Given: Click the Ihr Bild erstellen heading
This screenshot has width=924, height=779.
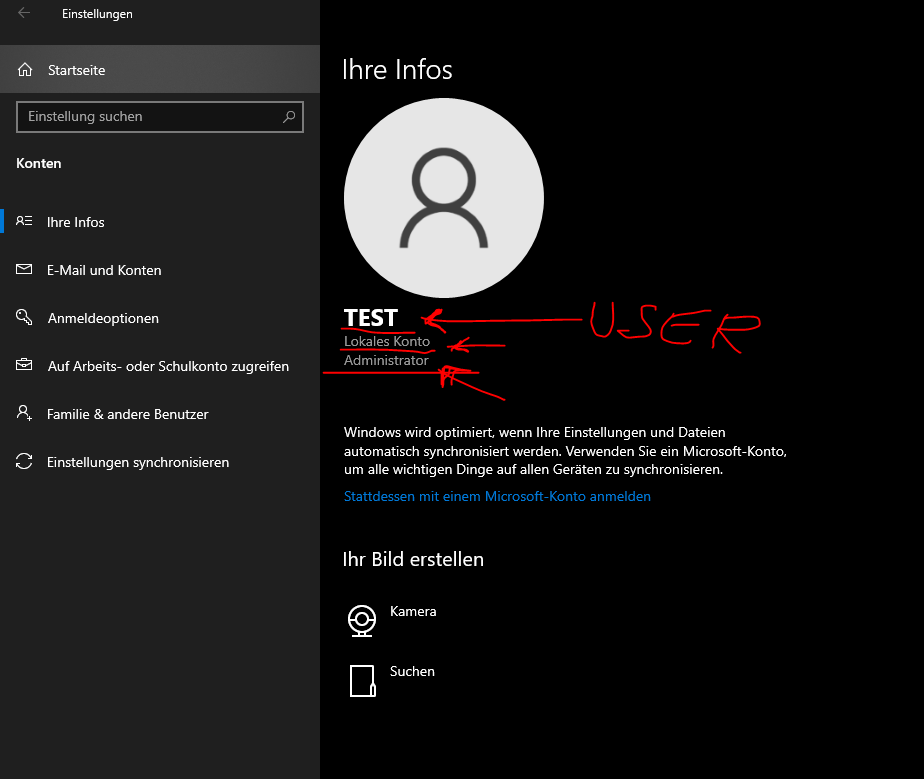Looking at the screenshot, I should tap(413, 559).
